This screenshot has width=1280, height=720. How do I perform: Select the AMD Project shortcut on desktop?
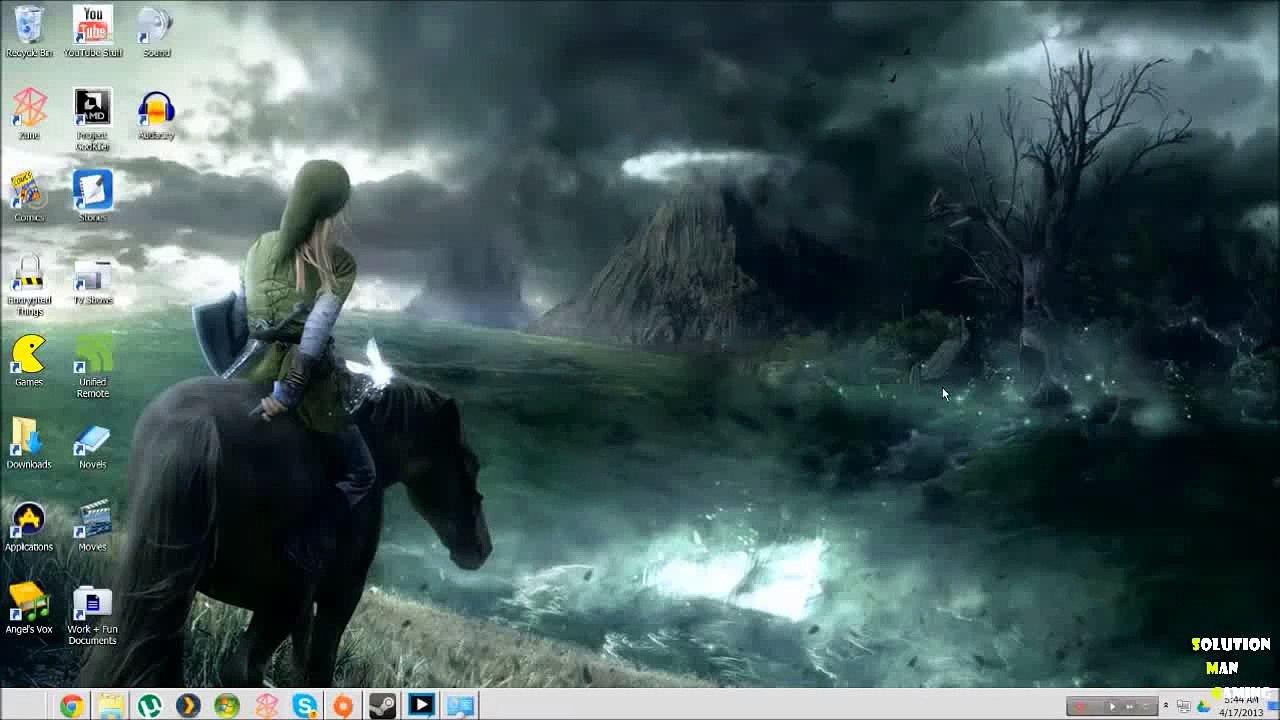point(92,119)
